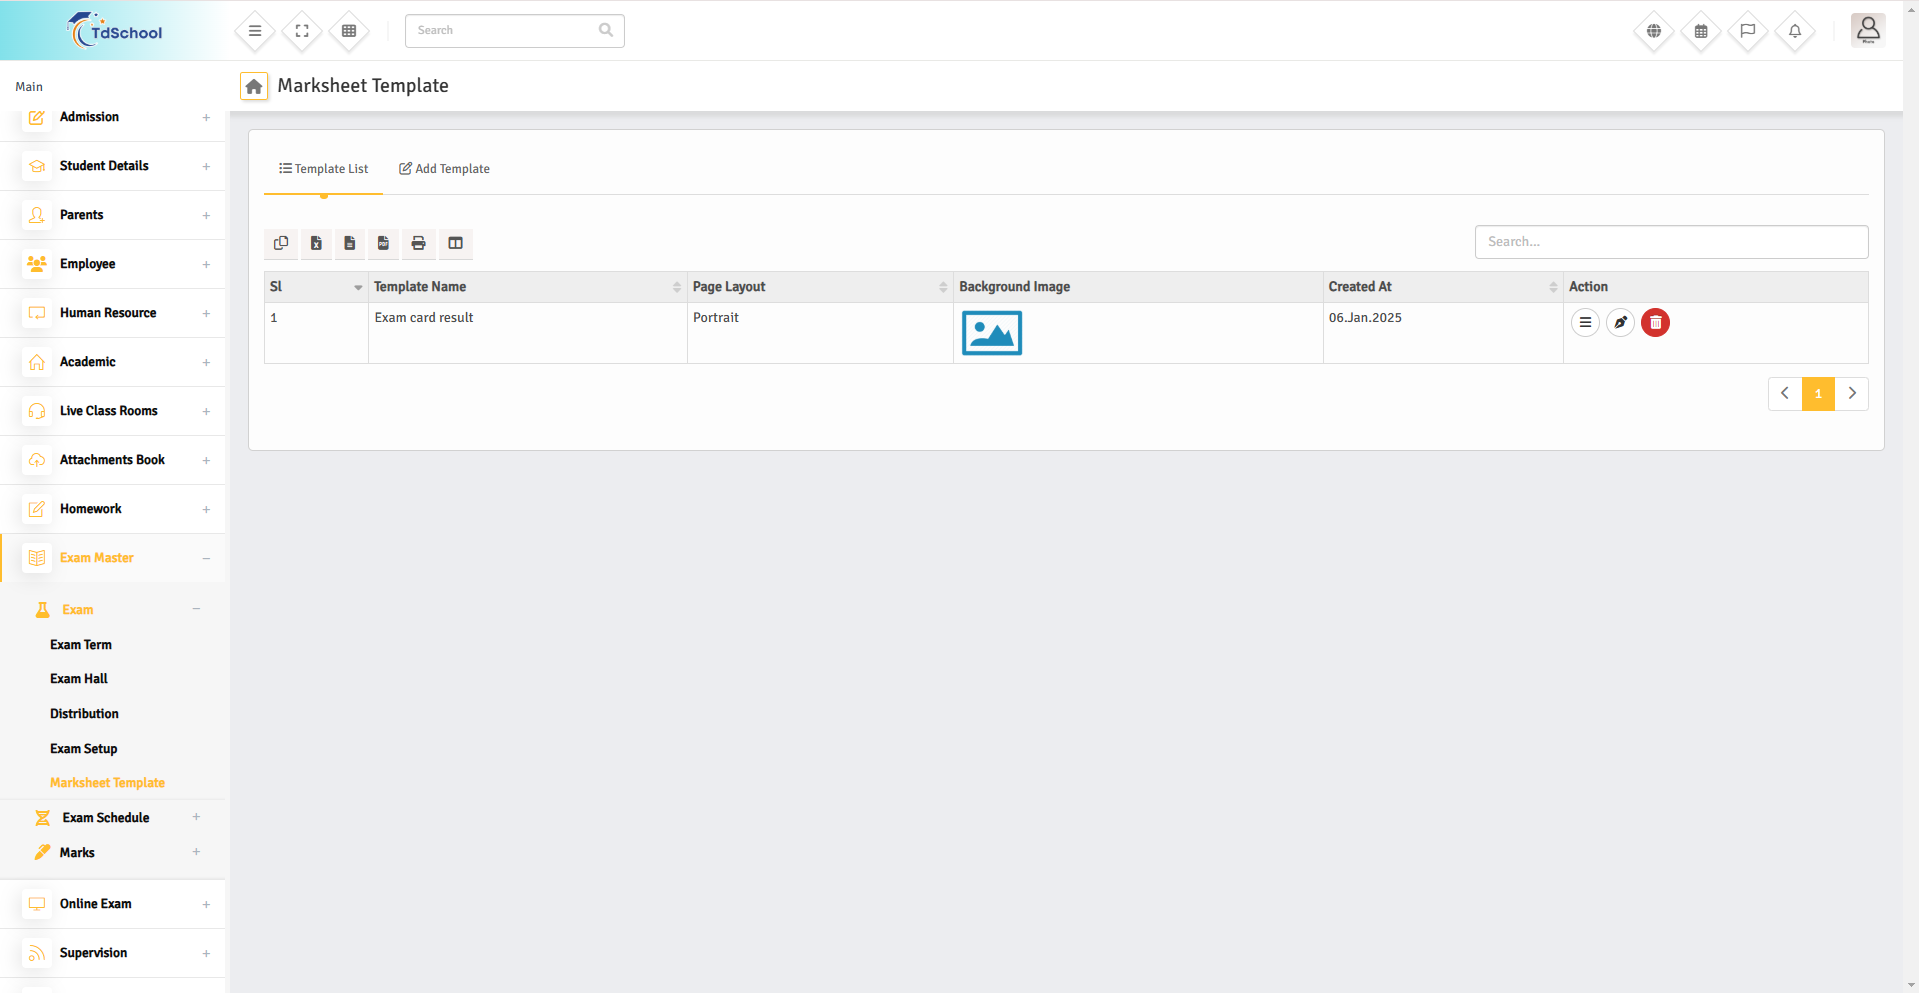The height and width of the screenshot is (993, 1919).
Task: Copy table data to clipboard
Action: [x=281, y=243]
